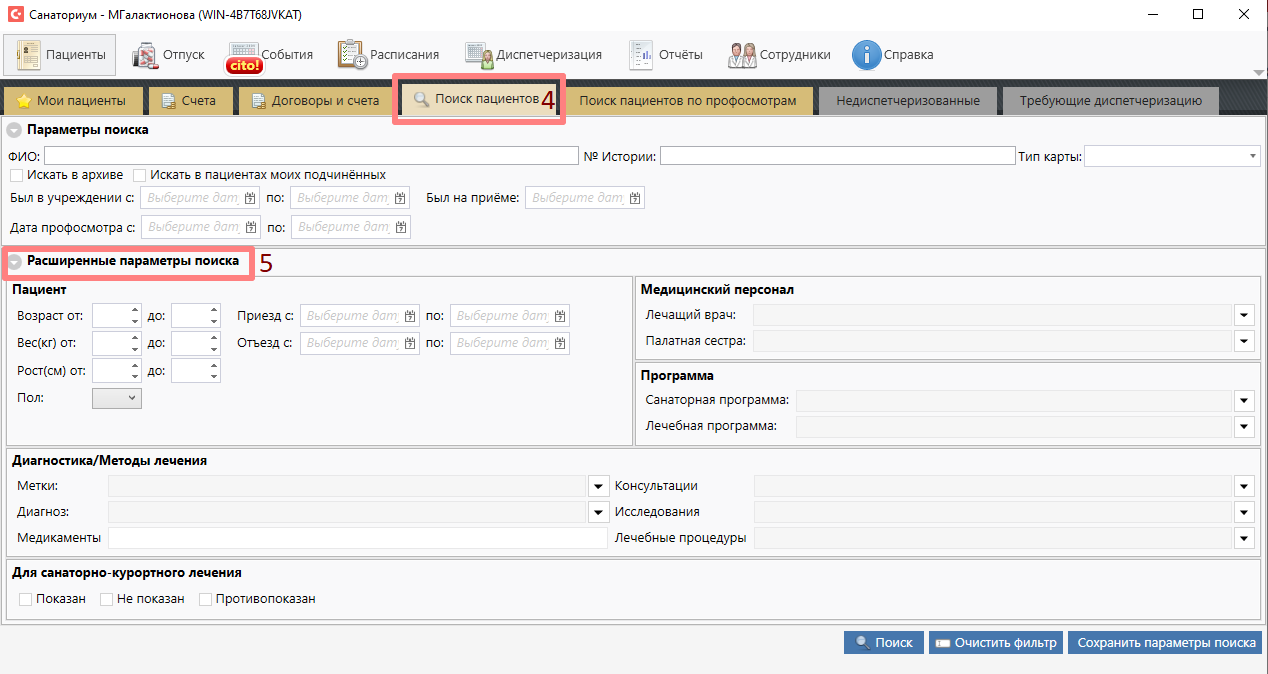1268x674 pixels.
Task: Increase the Возраст от spinner value
Action: click(x=135, y=310)
